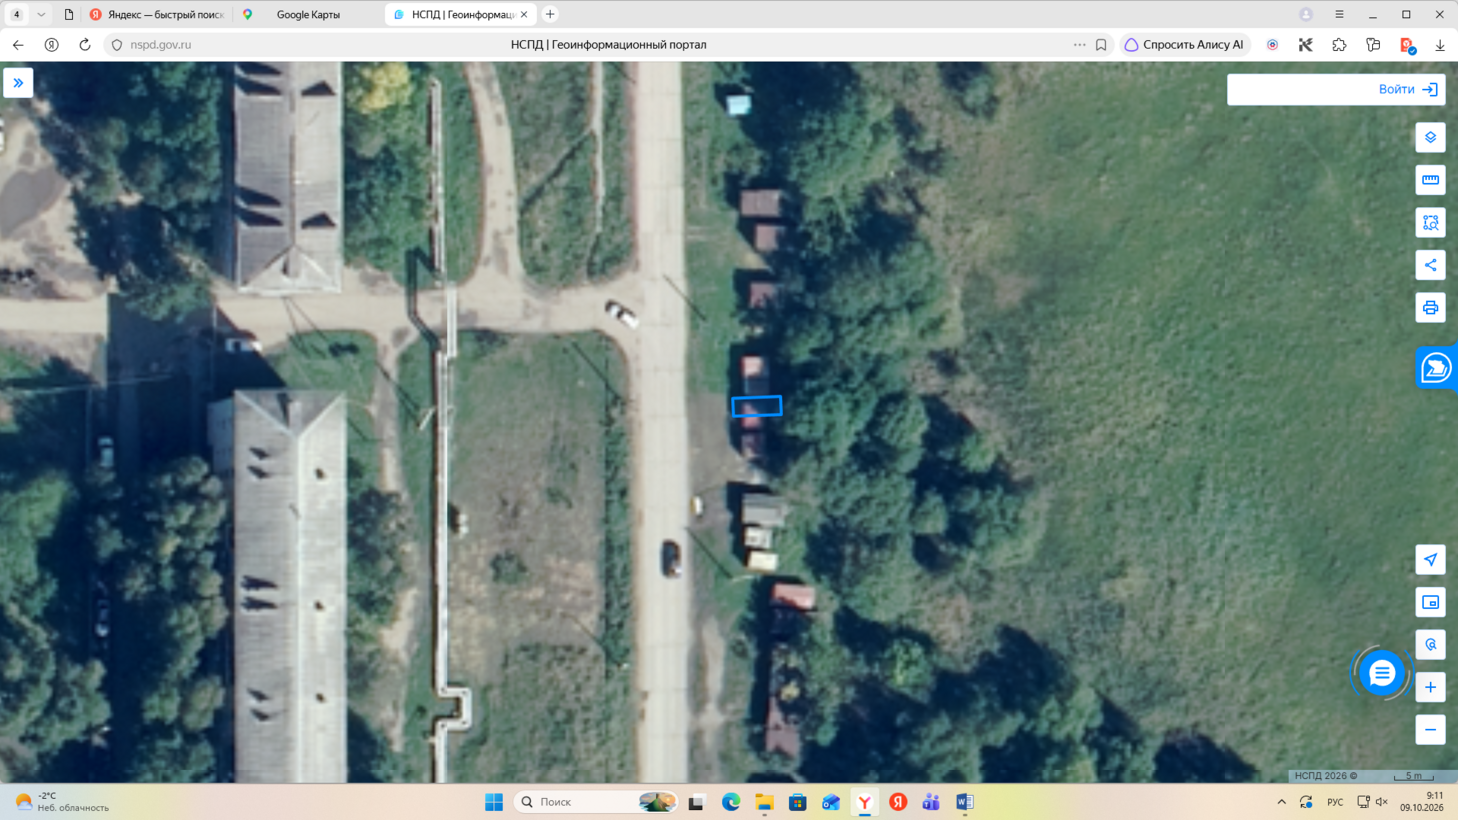Show my current location on map
Screen dimensions: 1458x820
[1430, 560]
